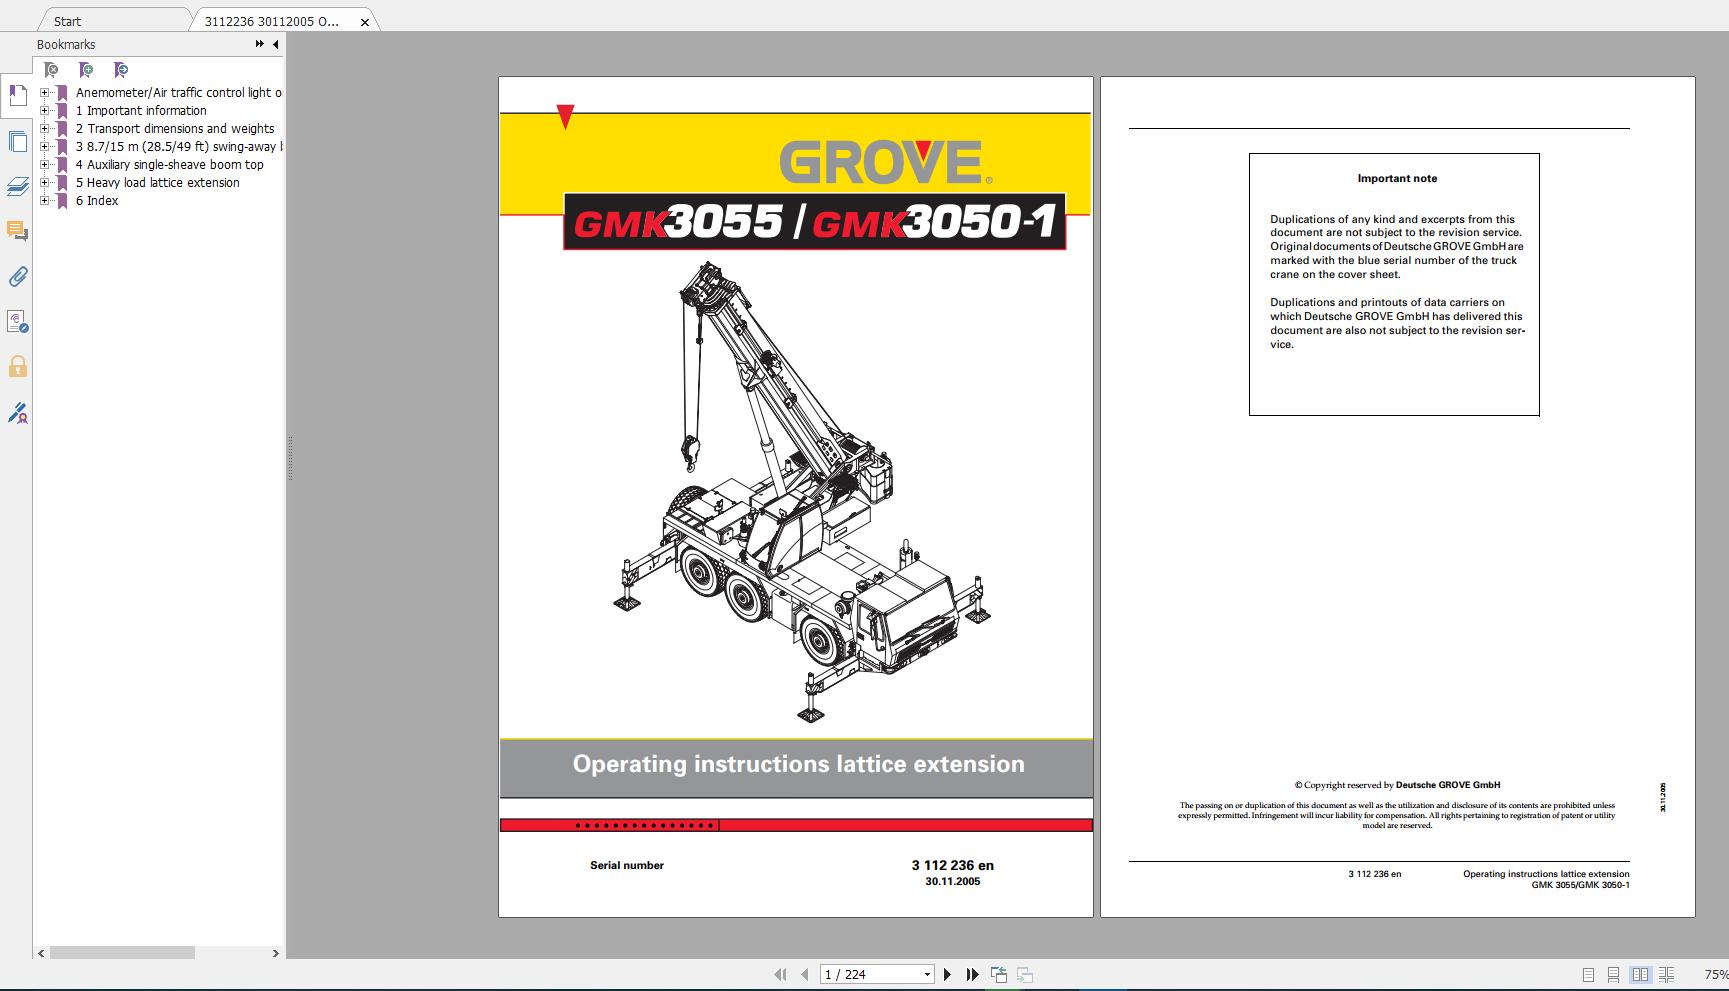This screenshot has height=991, width=1729.
Task: Go to bookmark 6 Index
Action: (x=97, y=201)
